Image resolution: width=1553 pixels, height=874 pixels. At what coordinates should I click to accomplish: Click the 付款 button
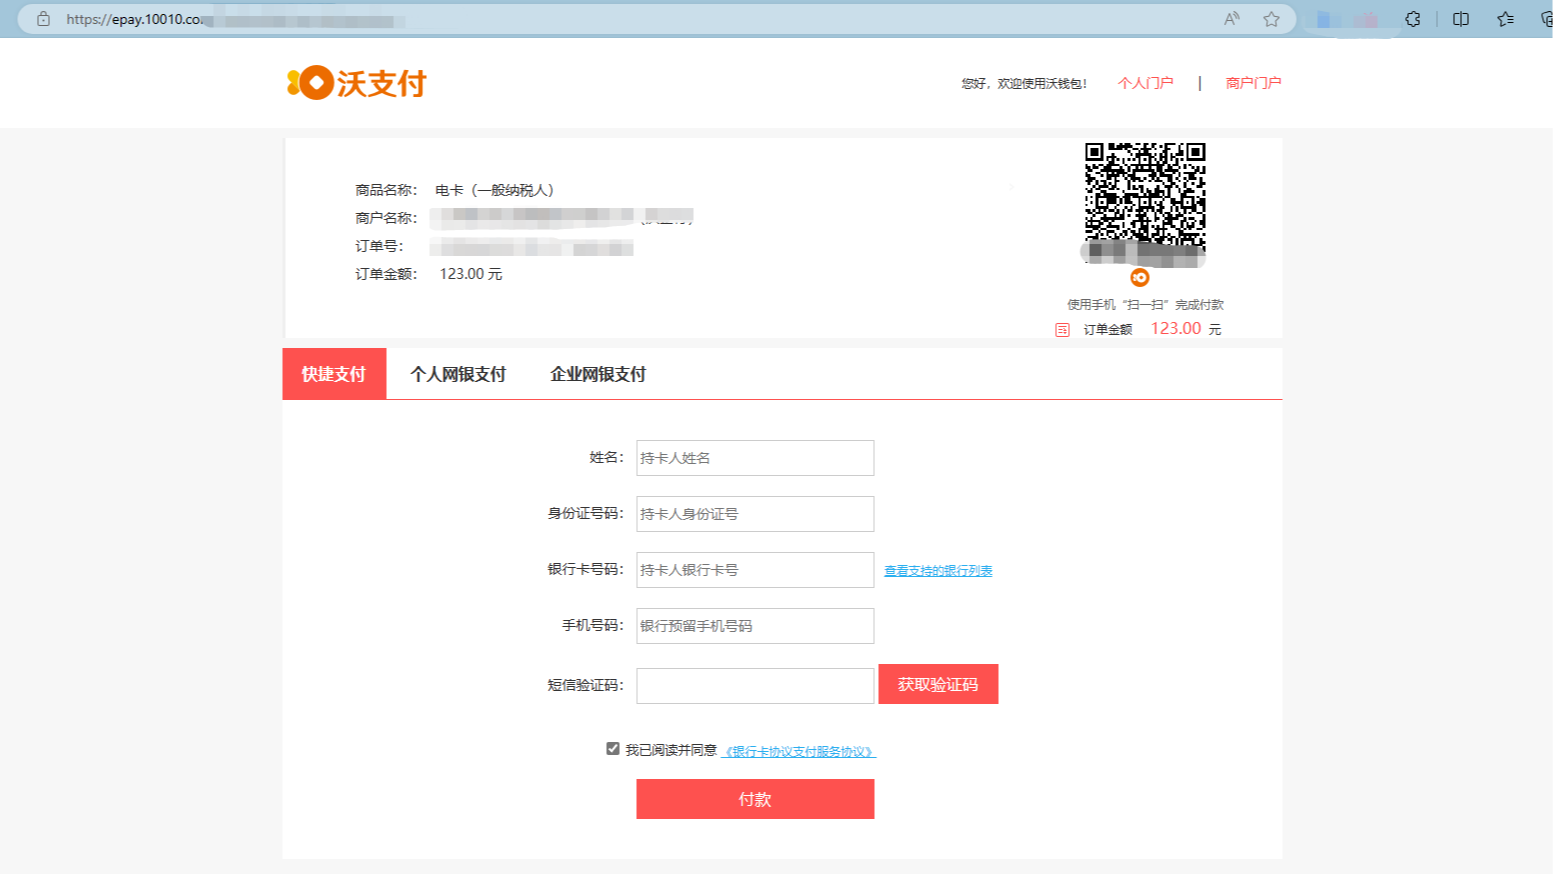point(755,799)
